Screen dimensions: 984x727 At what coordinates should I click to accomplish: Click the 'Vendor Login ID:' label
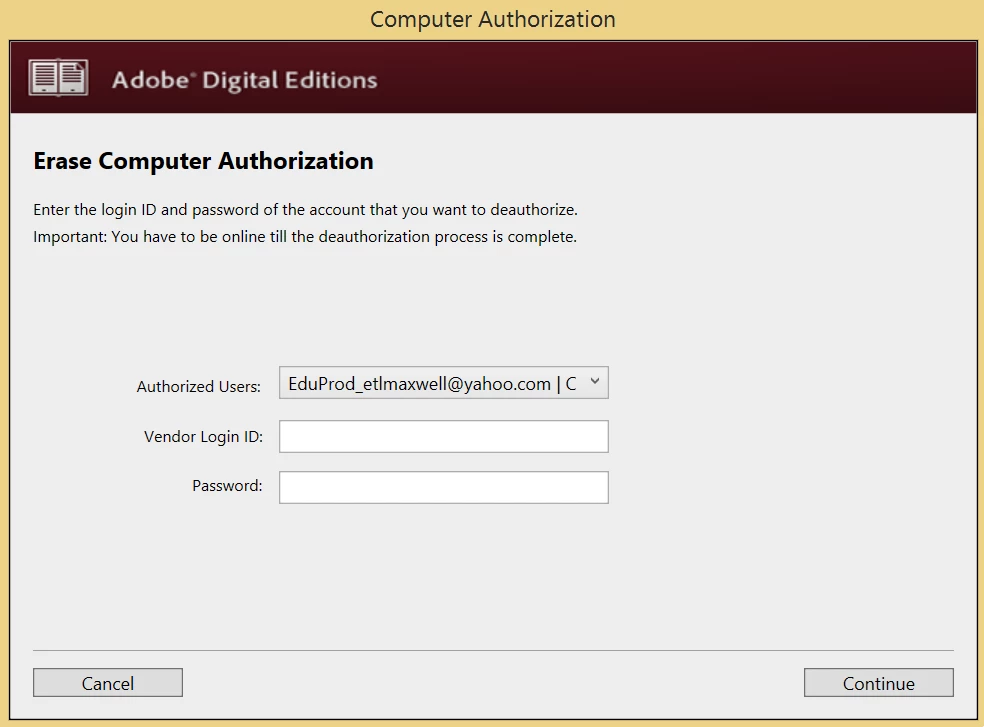(x=203, y=437)
